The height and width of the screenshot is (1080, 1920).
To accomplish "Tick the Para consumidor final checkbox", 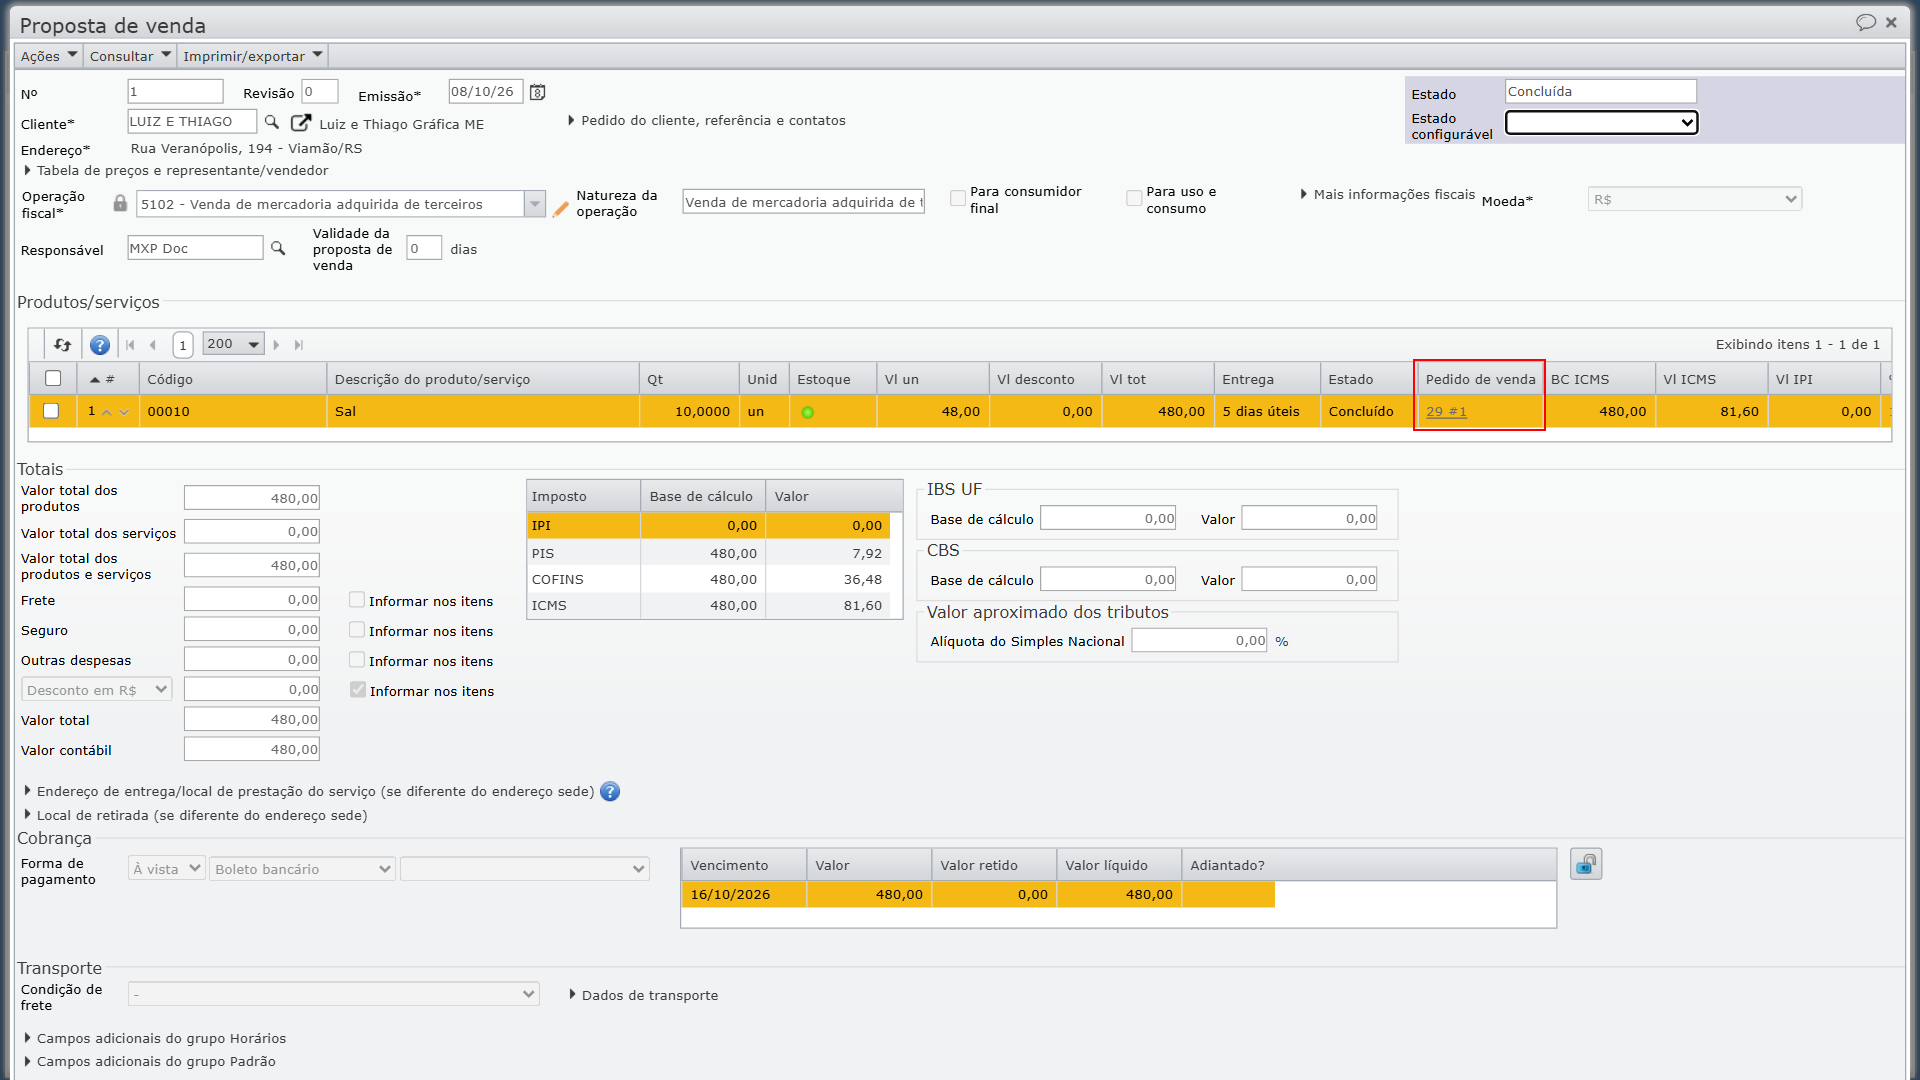I will (x=958, y=198).
